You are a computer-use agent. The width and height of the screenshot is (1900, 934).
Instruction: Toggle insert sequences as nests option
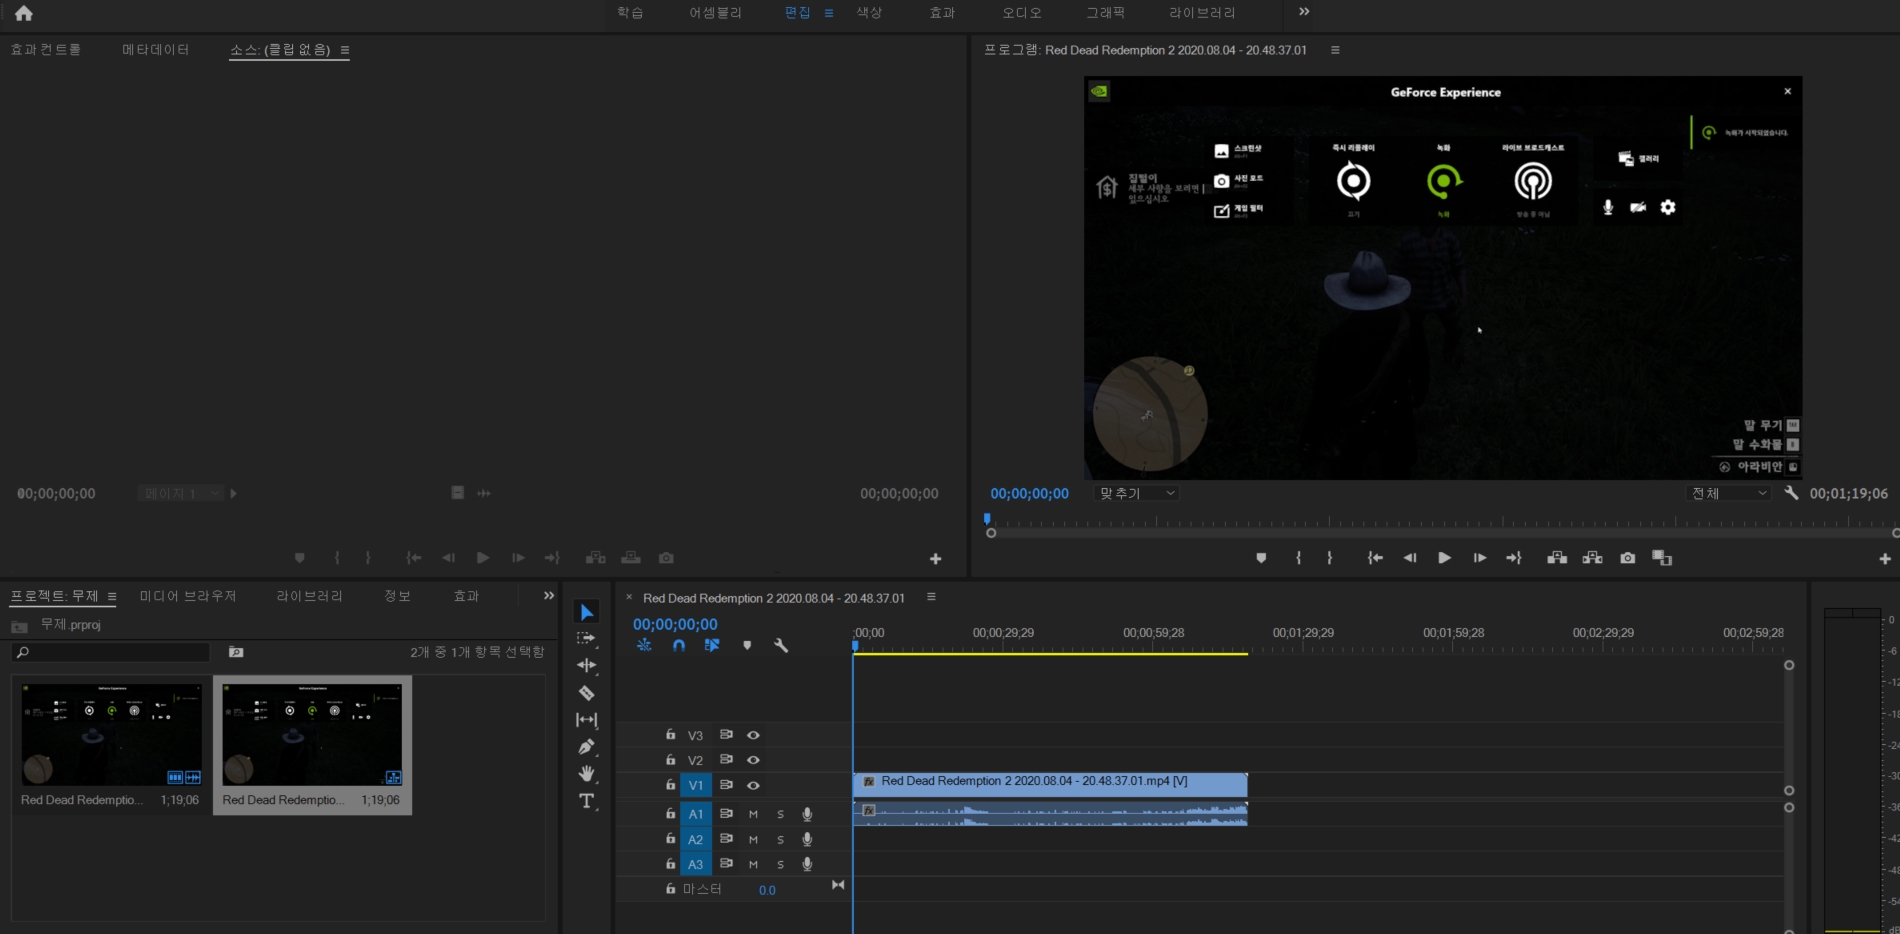click(644, 645)
